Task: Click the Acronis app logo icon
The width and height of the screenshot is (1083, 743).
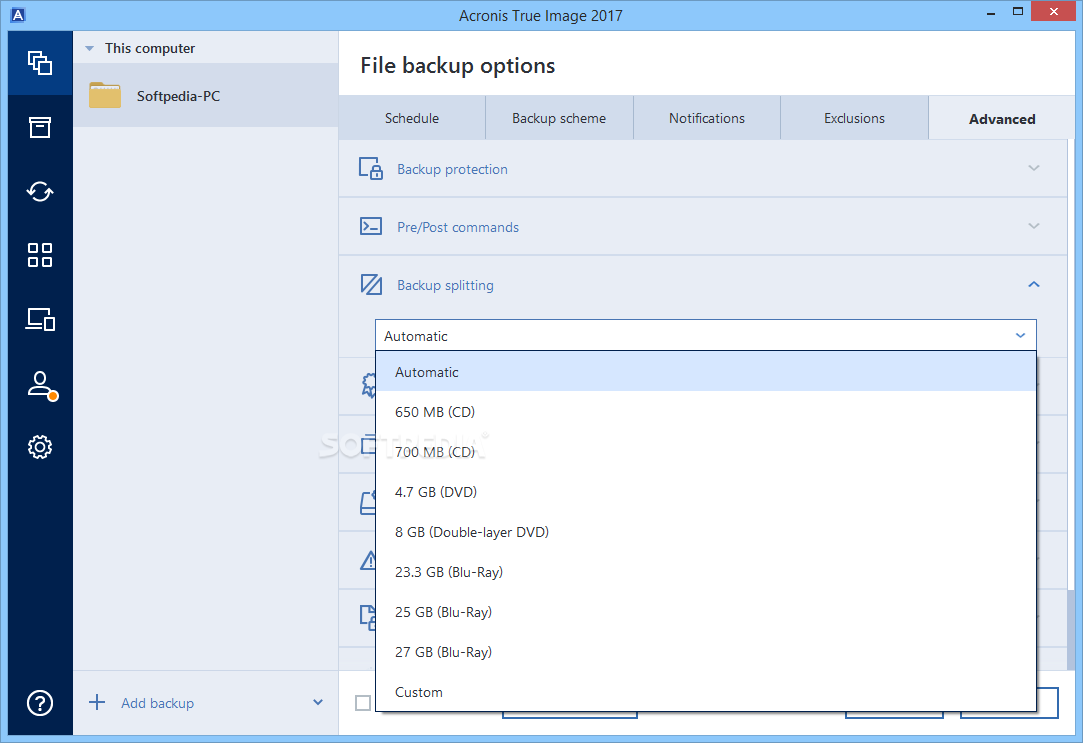Action: (18, 15)
